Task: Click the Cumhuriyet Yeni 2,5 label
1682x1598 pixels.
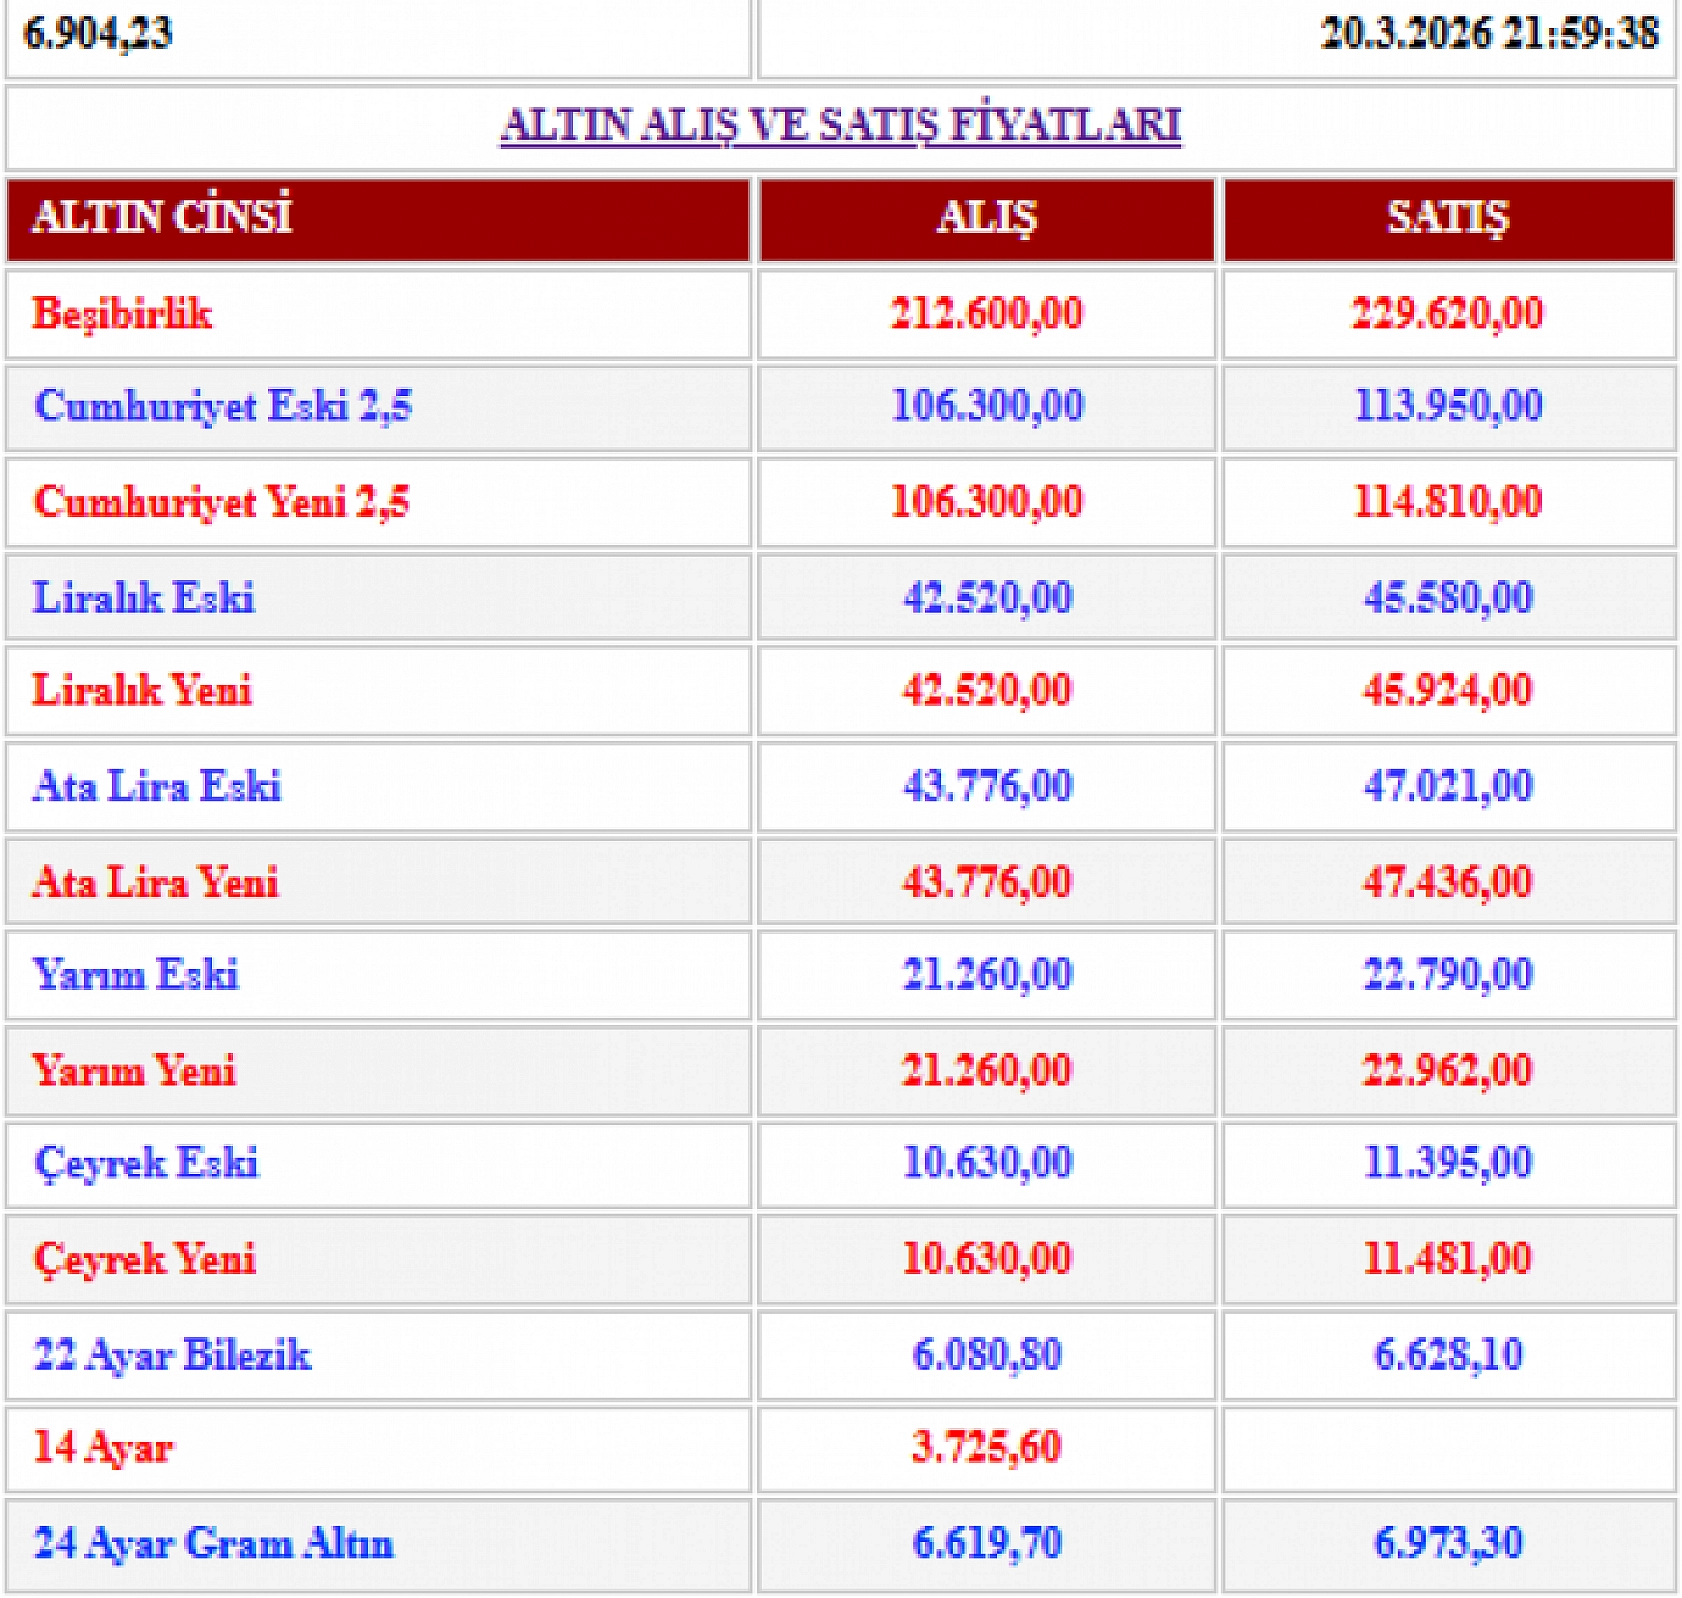Action: click(221, 502)
